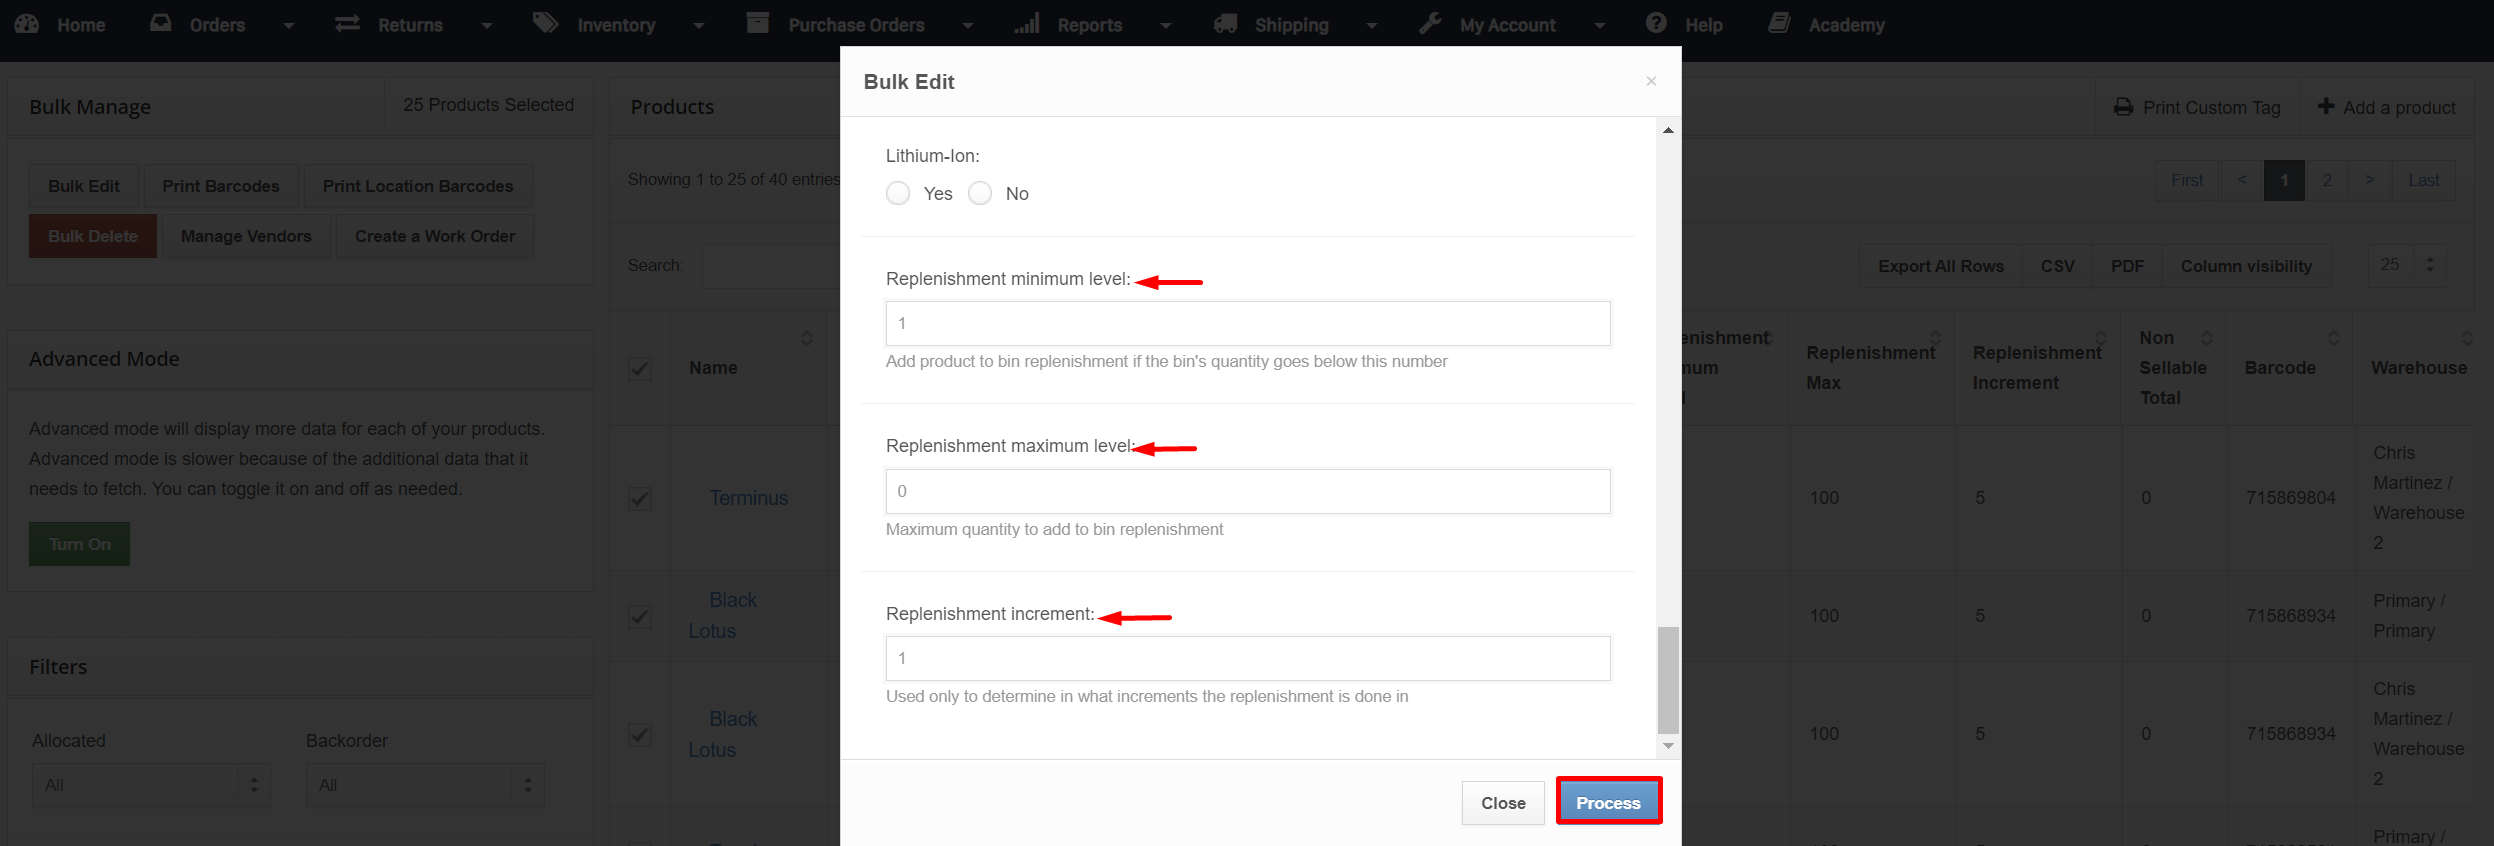Close the Bulk Edit dialog with the X

(1651, 81)
